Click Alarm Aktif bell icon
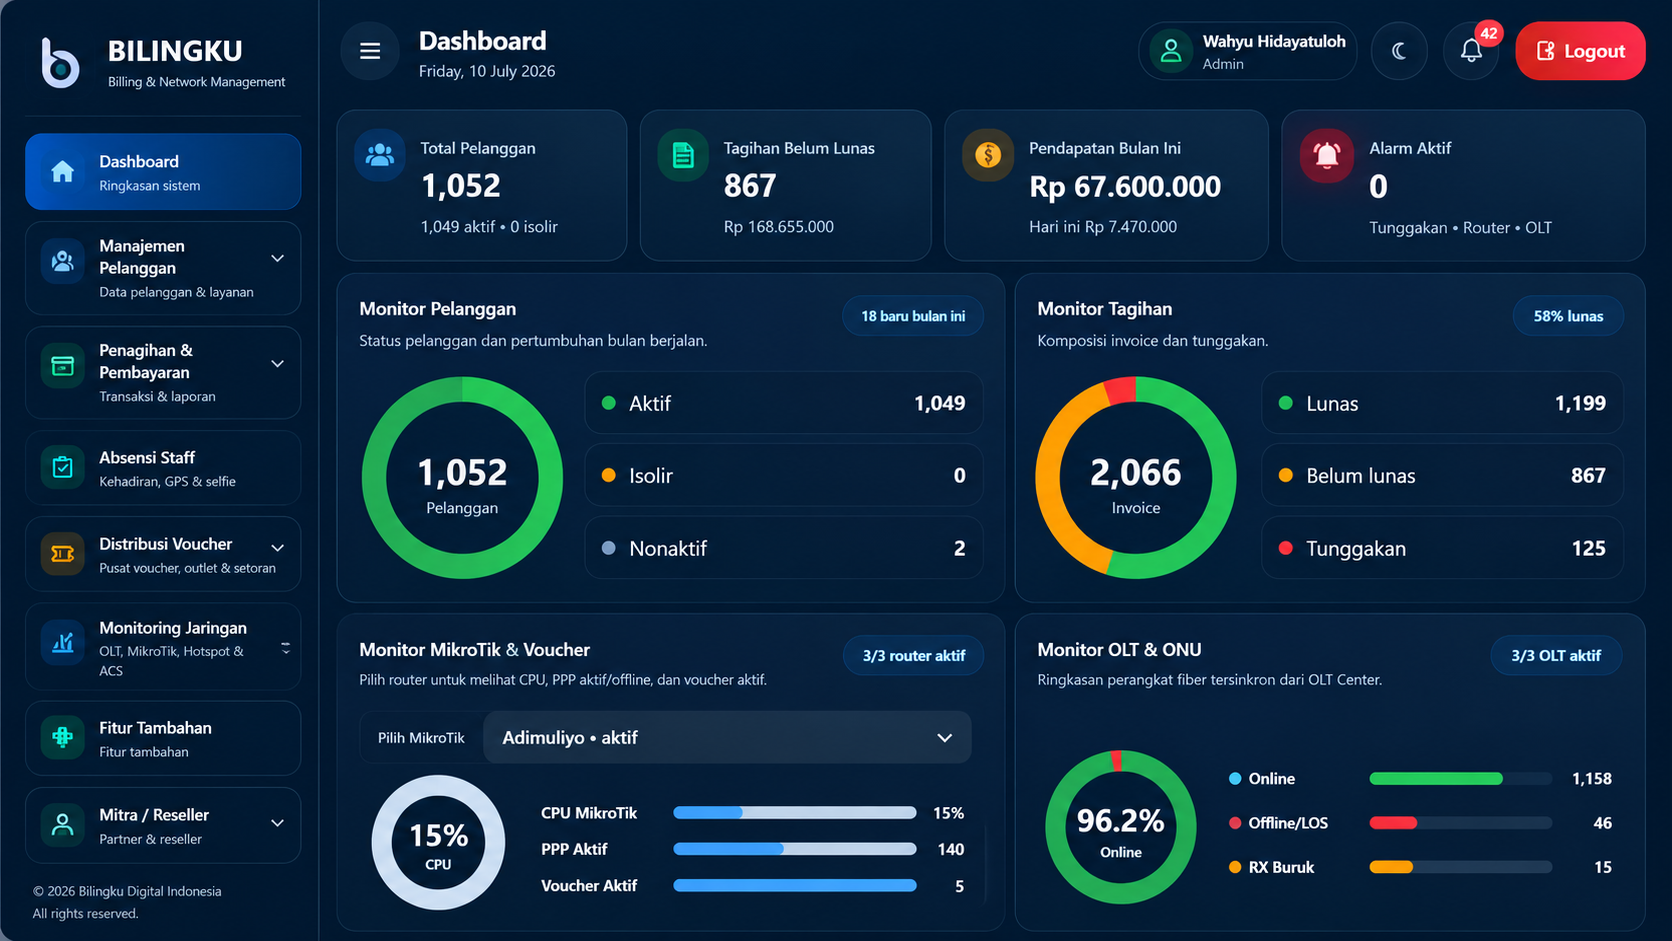Viewport: 1672px width, 941px height. click(1327, 155)
